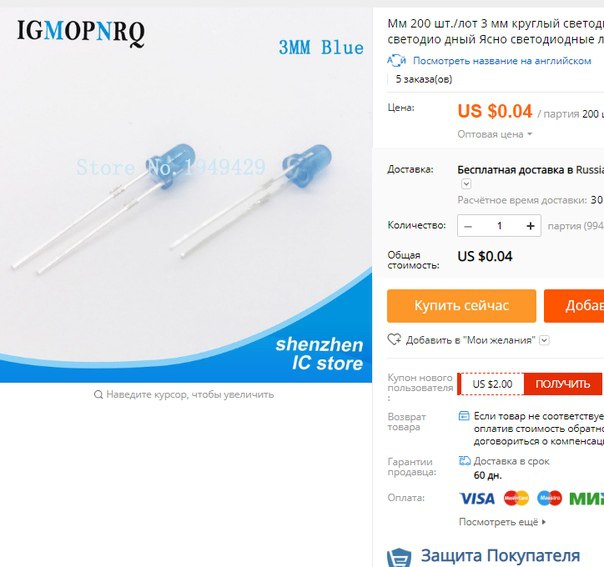Image resolution: width=604 pixels, height=567 pixels.
Task: Click the heart wishlist icon
Action: pos(394,339)
